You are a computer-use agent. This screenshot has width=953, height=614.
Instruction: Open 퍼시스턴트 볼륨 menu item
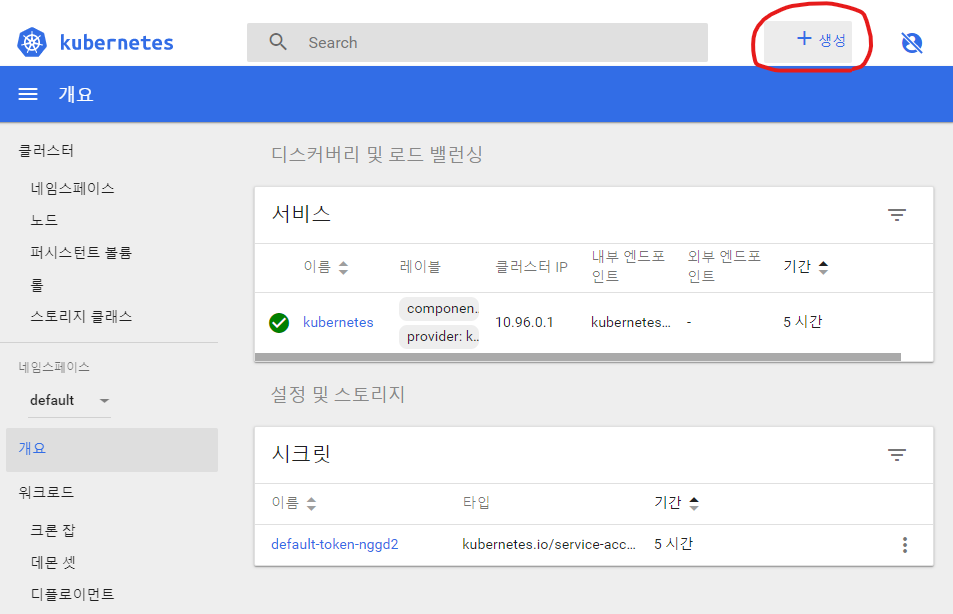[81, 252]
